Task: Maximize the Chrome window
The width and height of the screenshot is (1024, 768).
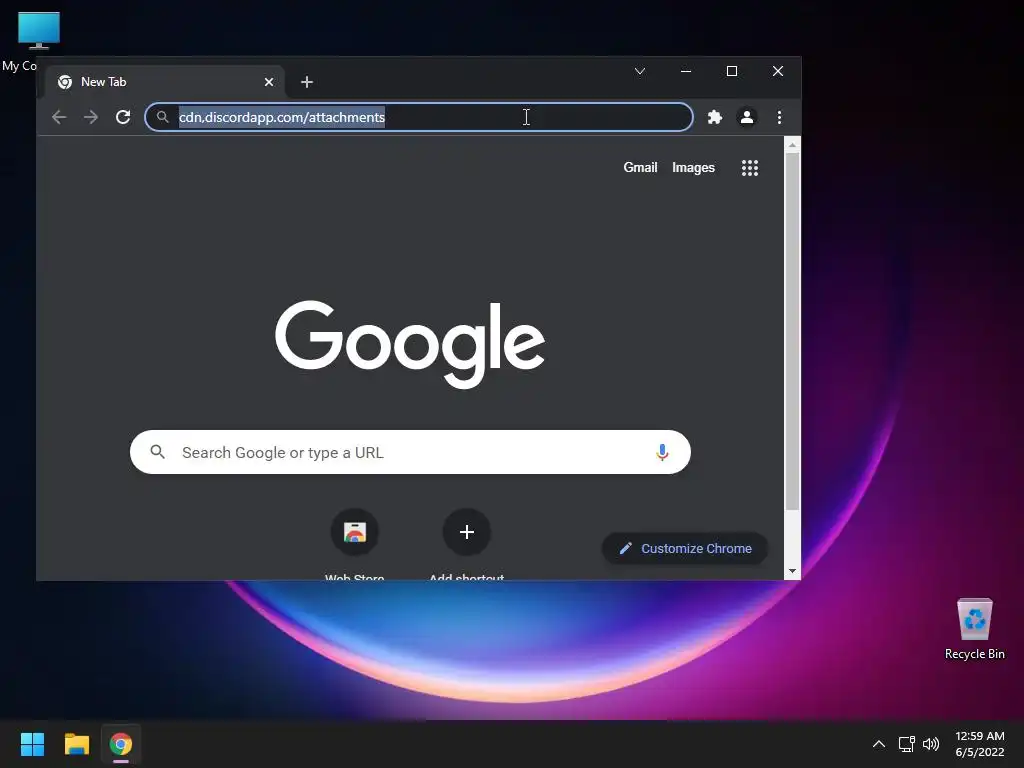Action: pos(731,71)
